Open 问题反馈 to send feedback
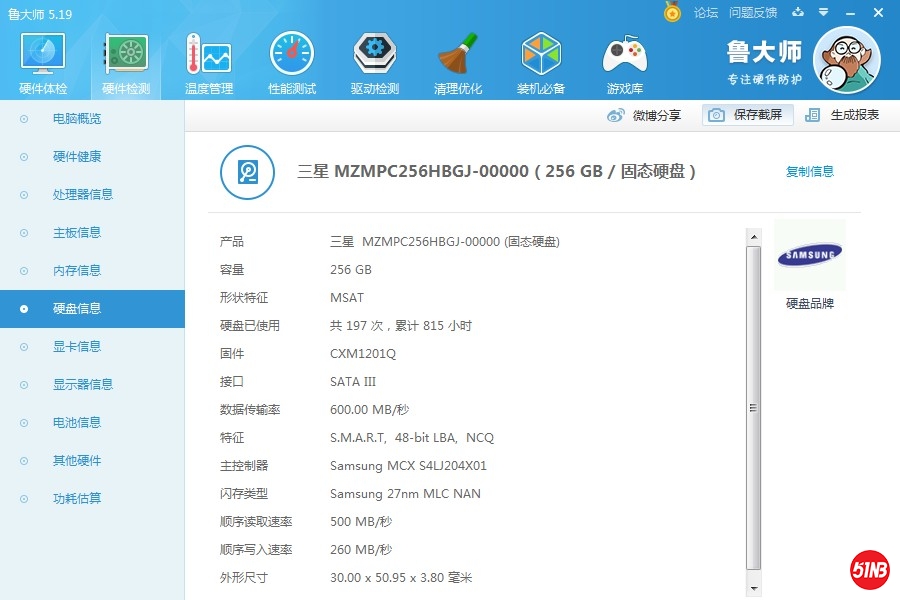The height and width of the screenshot is (600, 900). click(x=753, y=12)
